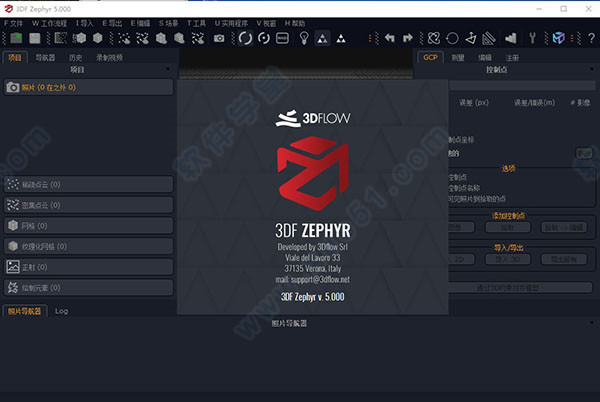Click the triangle with upward arrow icon
This screenshot has width=600, height=402.
pos(471,38)
